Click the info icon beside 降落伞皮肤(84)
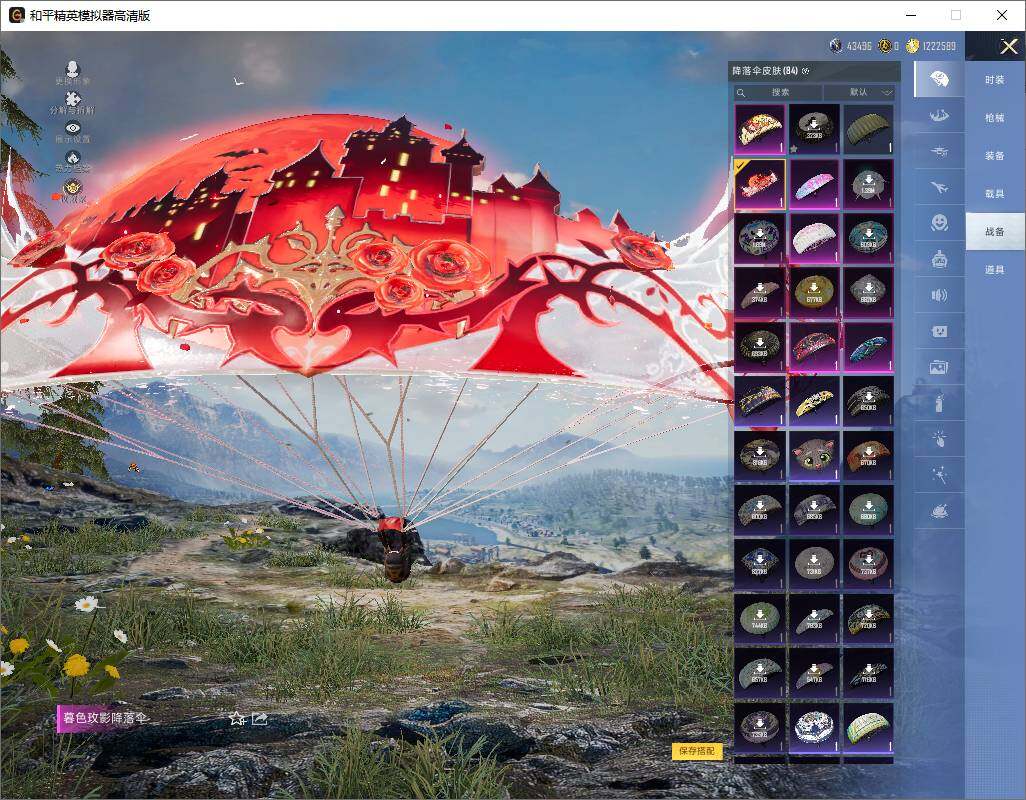The image size is (1026, 800). click(805, 71)
